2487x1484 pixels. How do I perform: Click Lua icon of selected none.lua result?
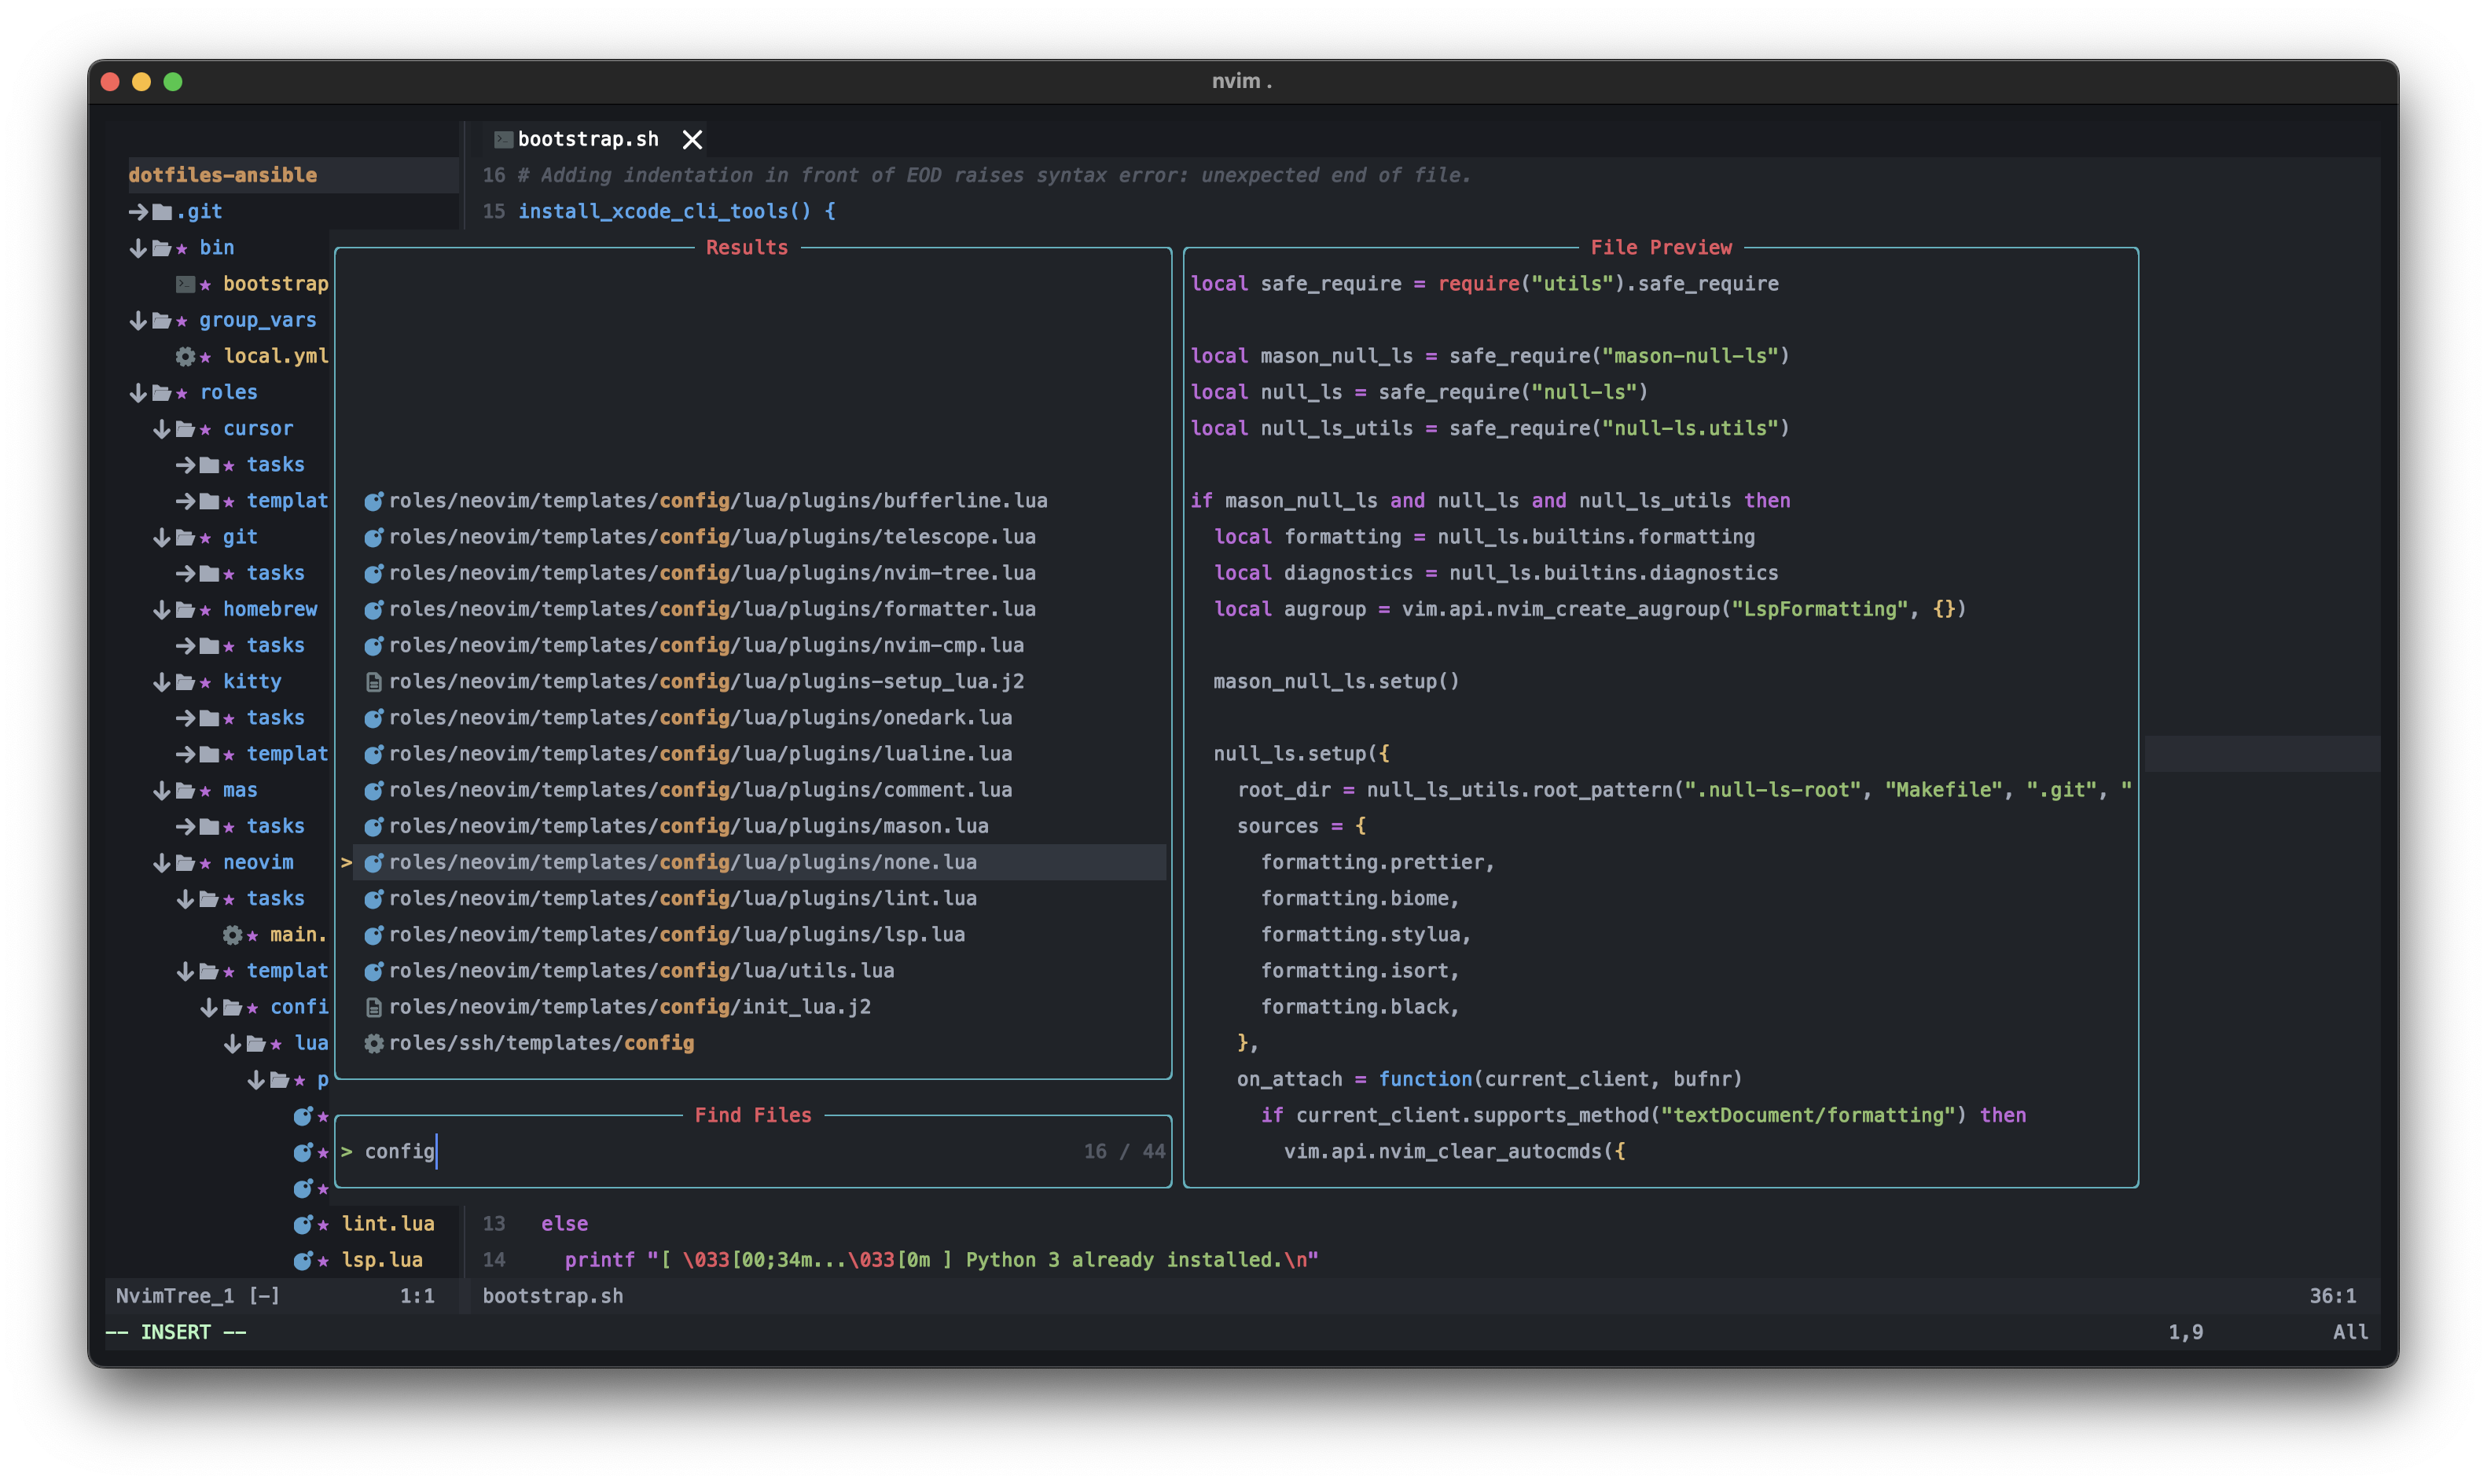[373, 862]
